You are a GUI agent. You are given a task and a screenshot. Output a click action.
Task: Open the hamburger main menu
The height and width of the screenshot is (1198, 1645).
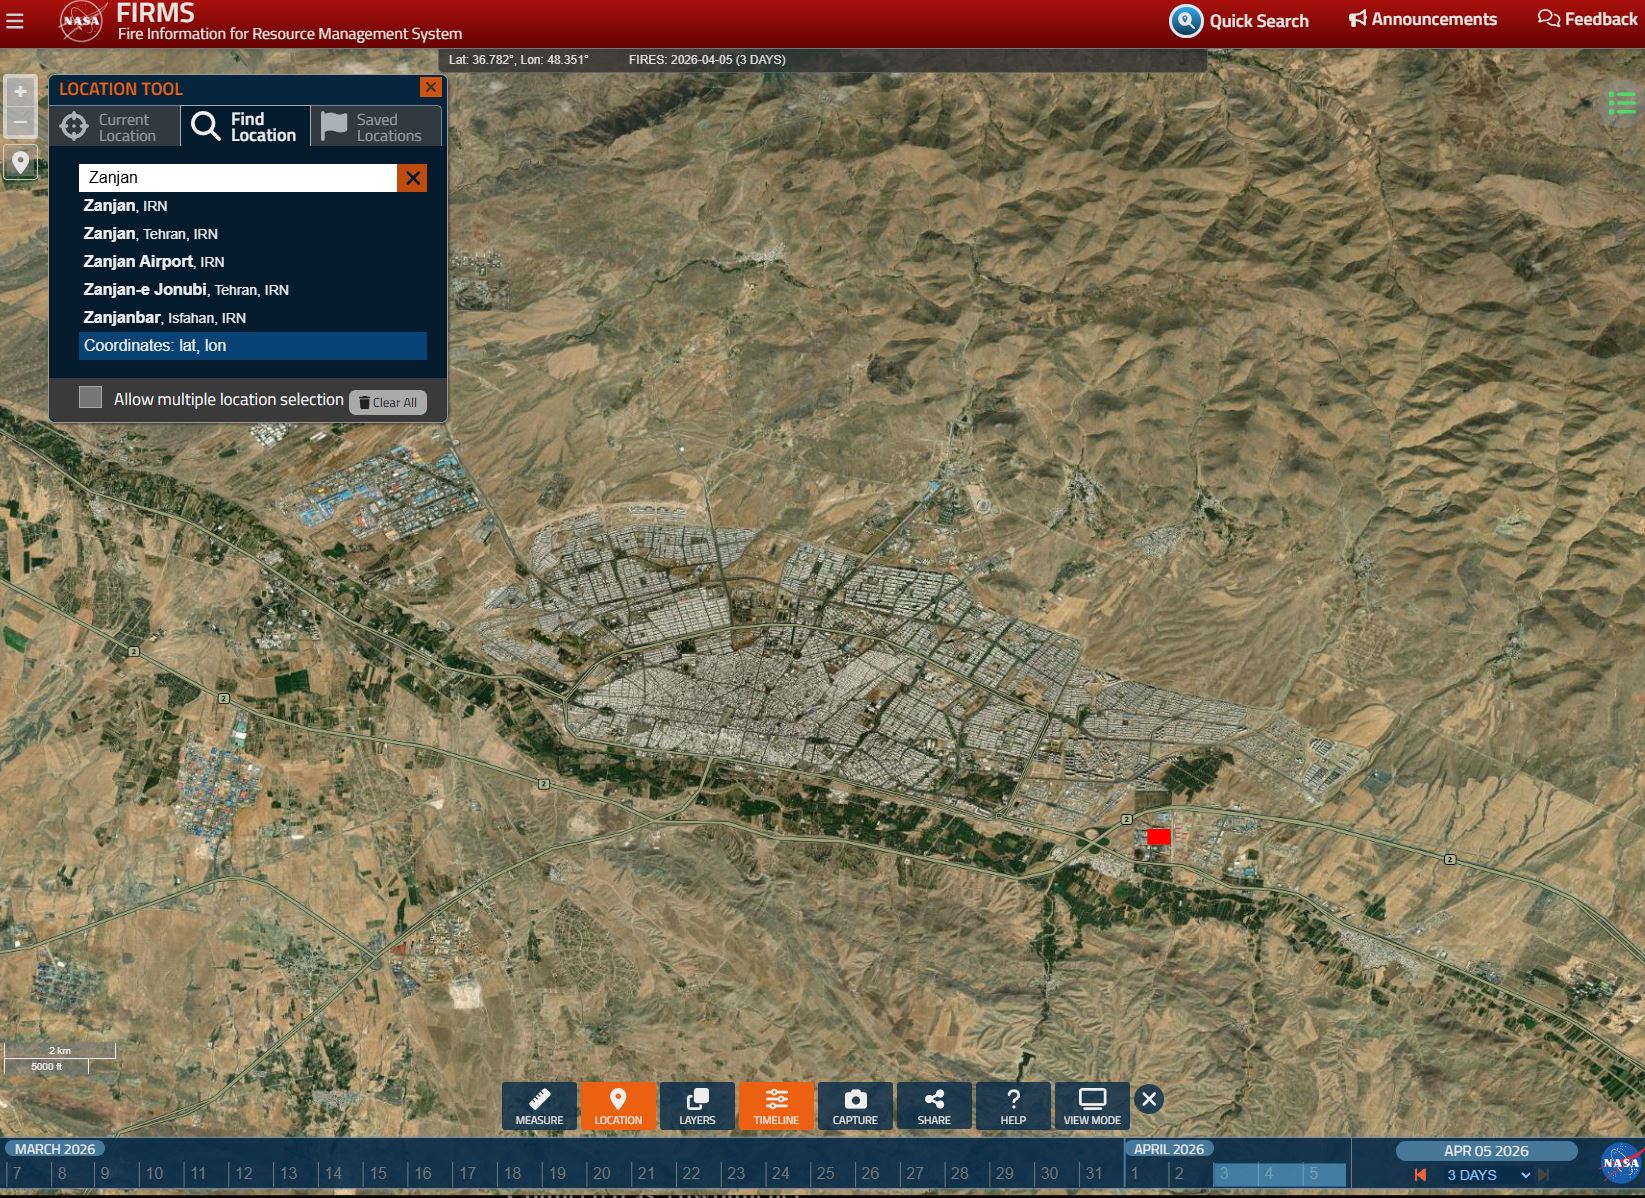tap(15, 21)
